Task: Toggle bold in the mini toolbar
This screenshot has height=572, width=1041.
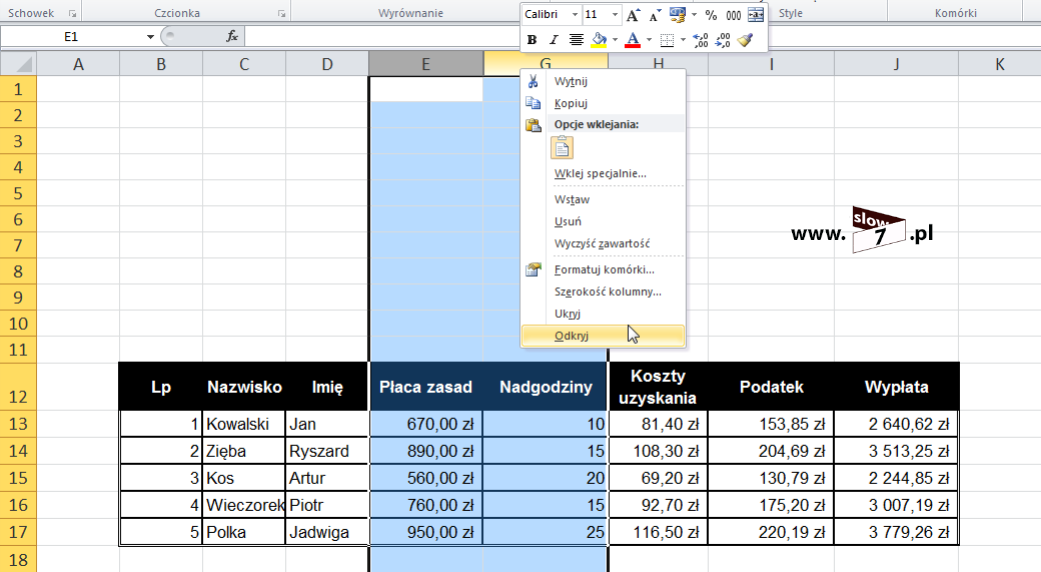Action: tap(532, 40)
